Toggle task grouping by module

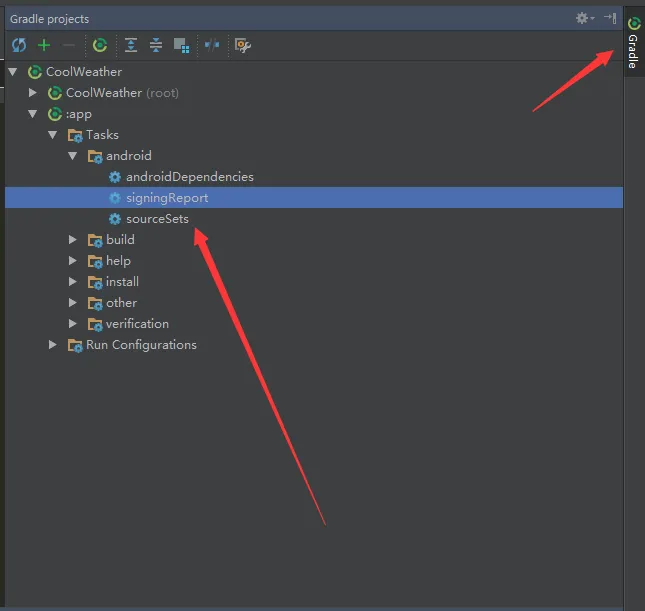tap(181, 45)
